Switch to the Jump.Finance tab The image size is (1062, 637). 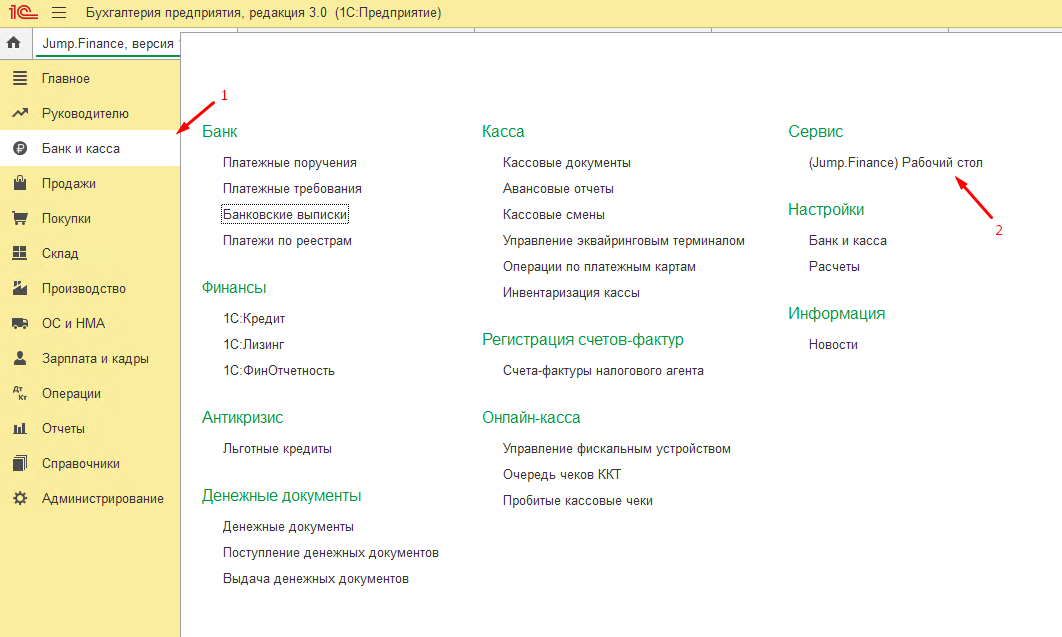tap(108, 44)
